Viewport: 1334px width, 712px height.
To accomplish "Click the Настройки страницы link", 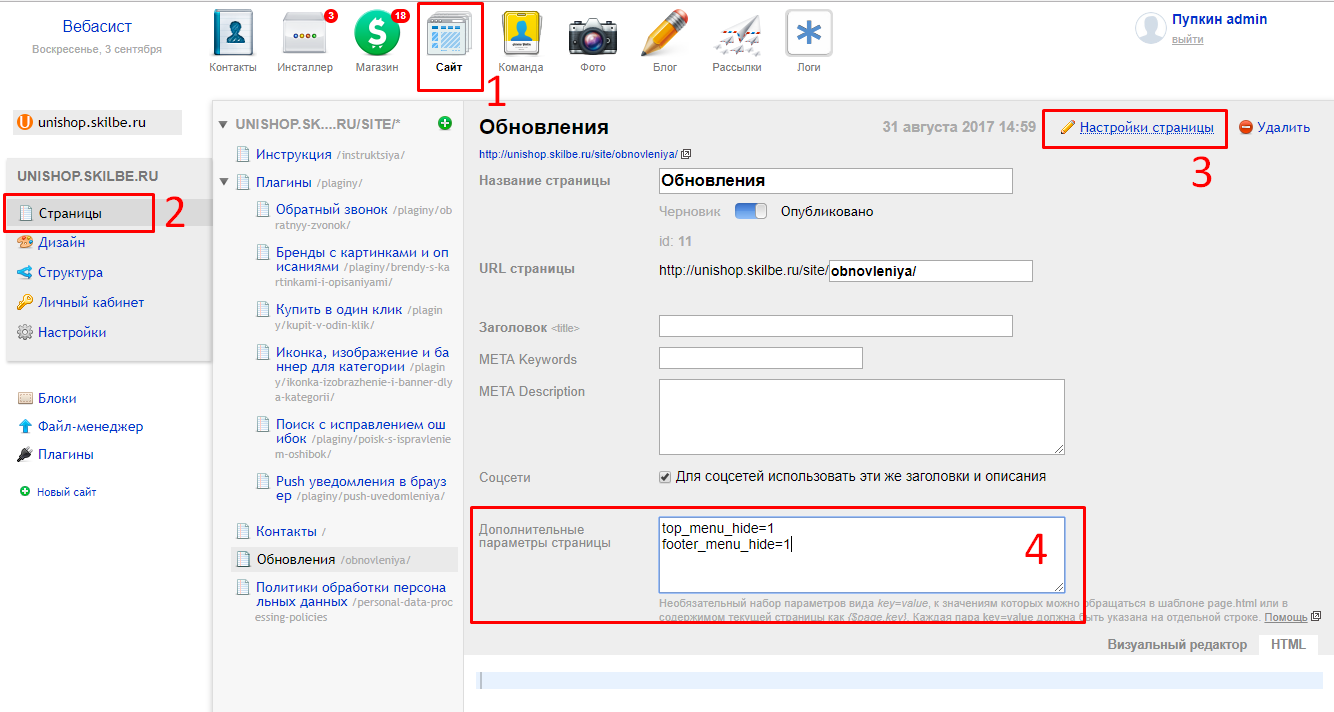I will (1146, 128).
